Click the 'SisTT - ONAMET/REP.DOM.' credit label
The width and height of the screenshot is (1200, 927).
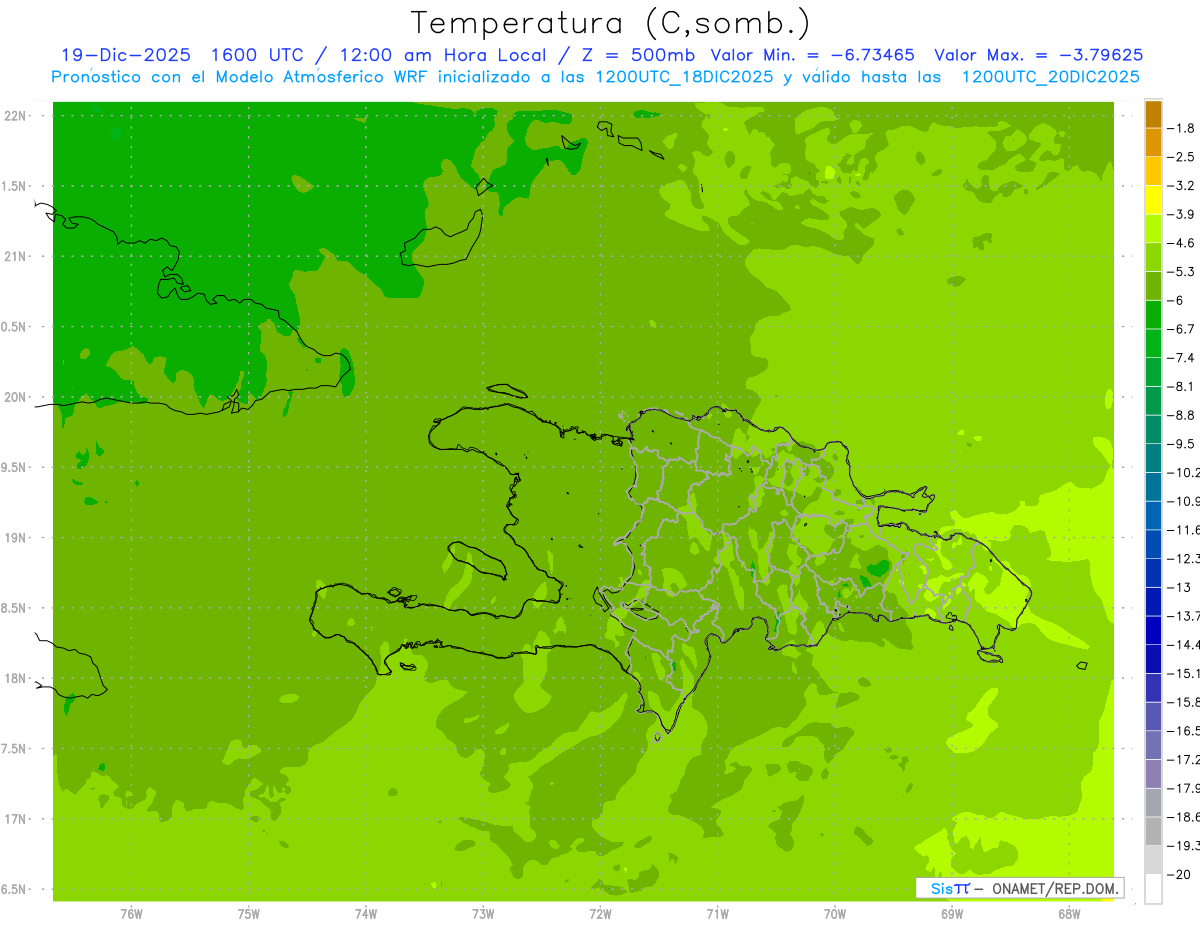(1021, 888)
